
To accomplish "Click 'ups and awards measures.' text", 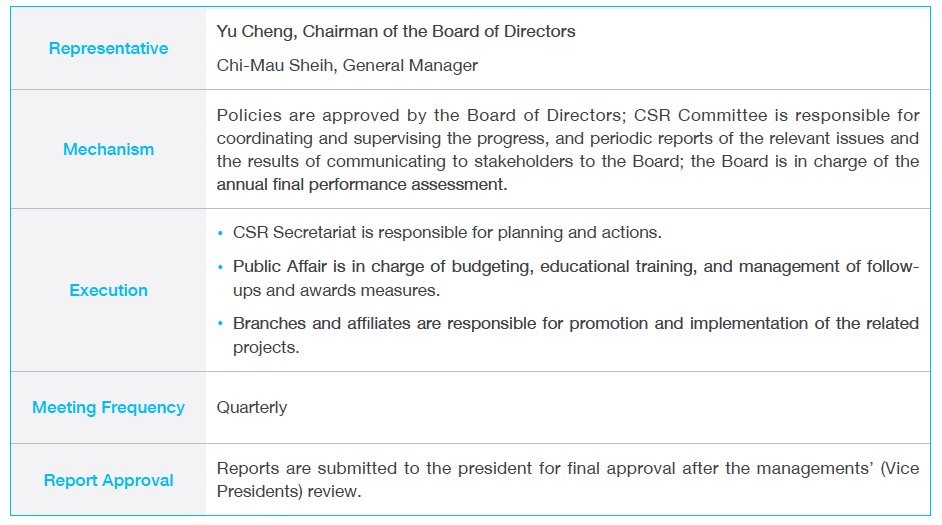I will click(336, 290).
